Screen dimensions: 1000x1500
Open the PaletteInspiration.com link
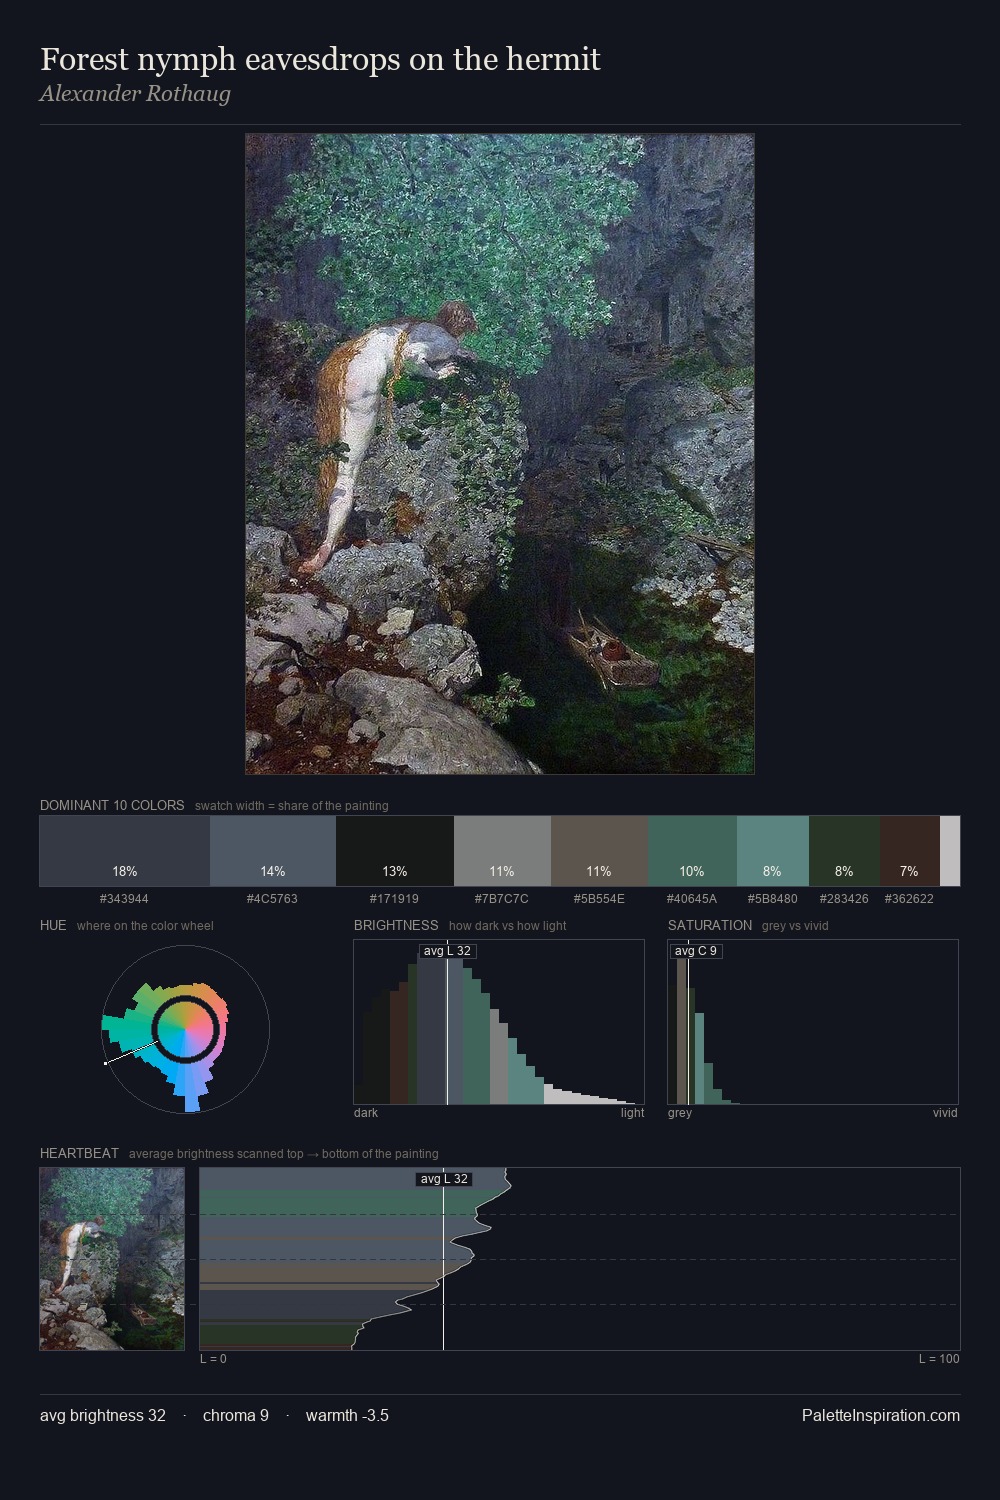[881, 1416]
